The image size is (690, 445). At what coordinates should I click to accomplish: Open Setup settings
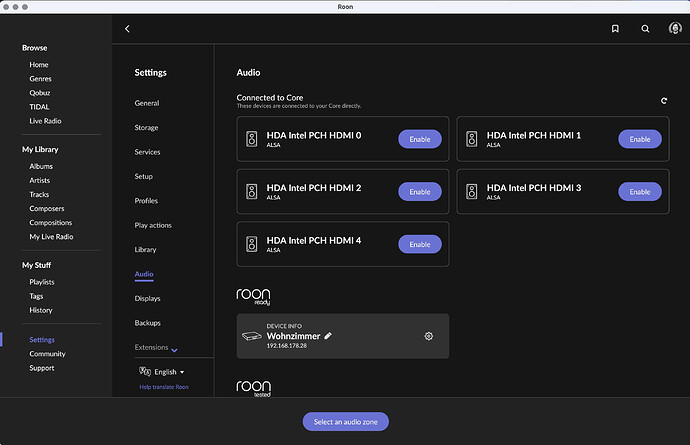[x=144, y=176]
